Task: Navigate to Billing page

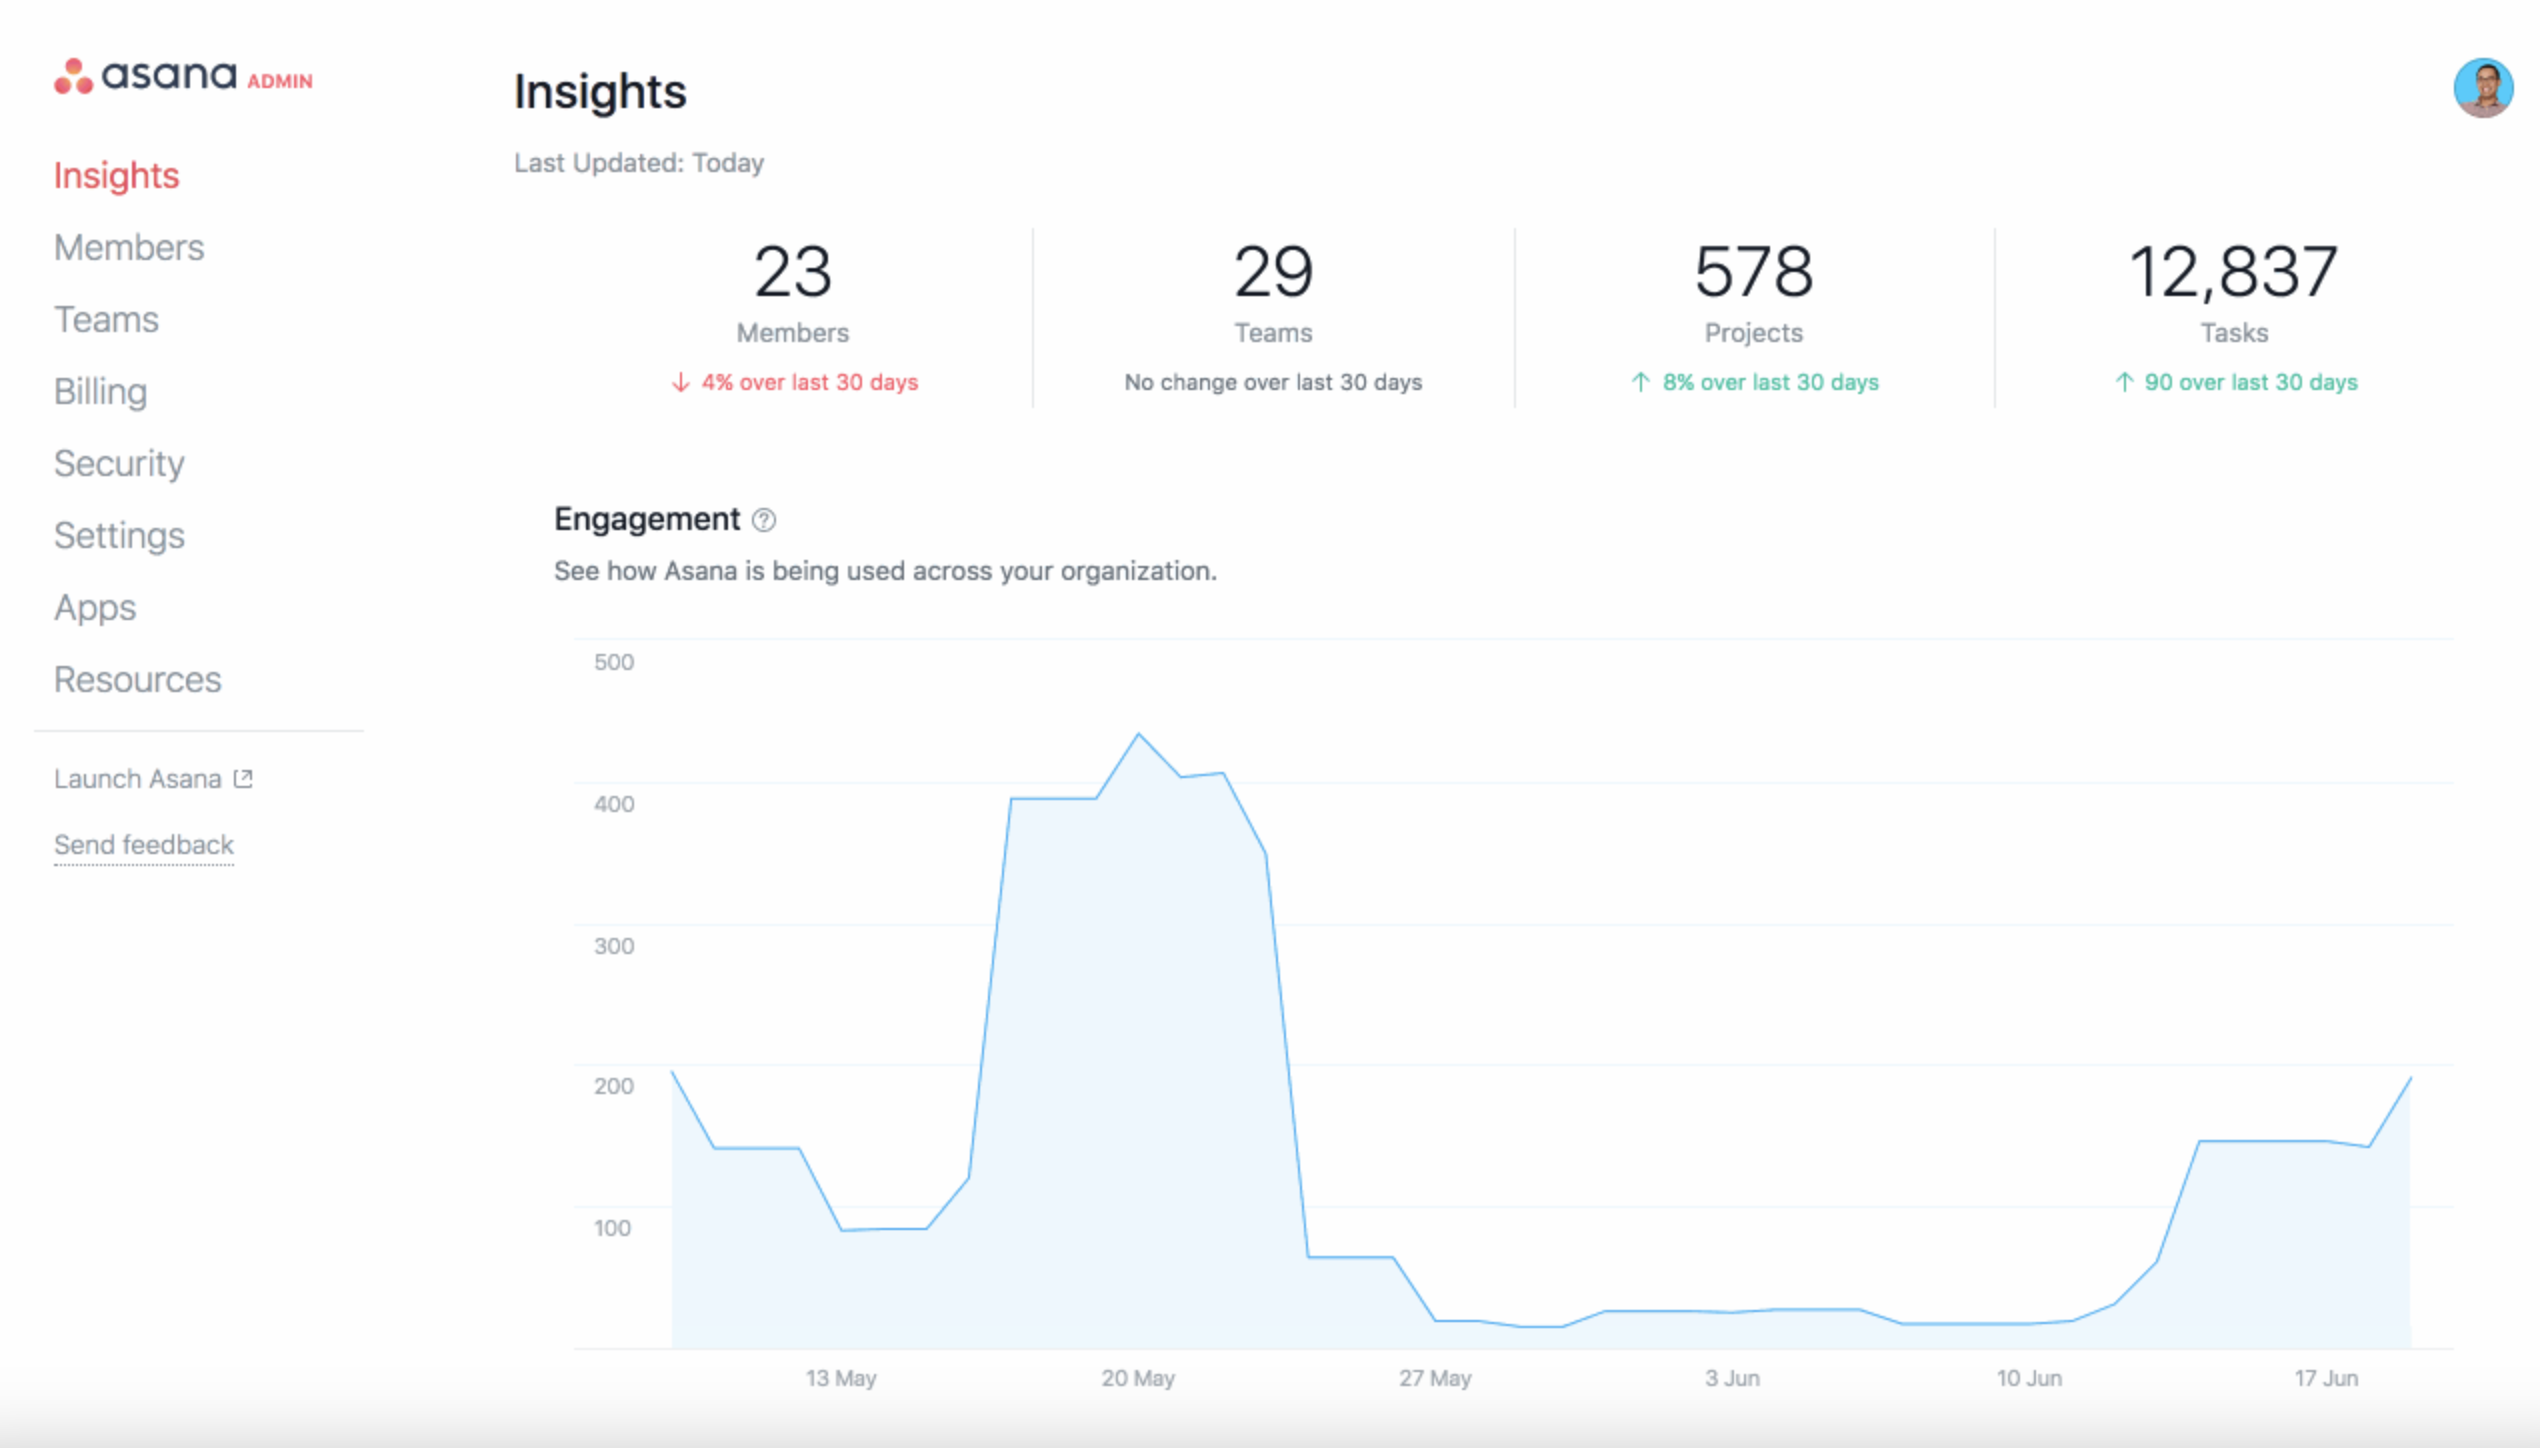Action: [x=100, y=392]
